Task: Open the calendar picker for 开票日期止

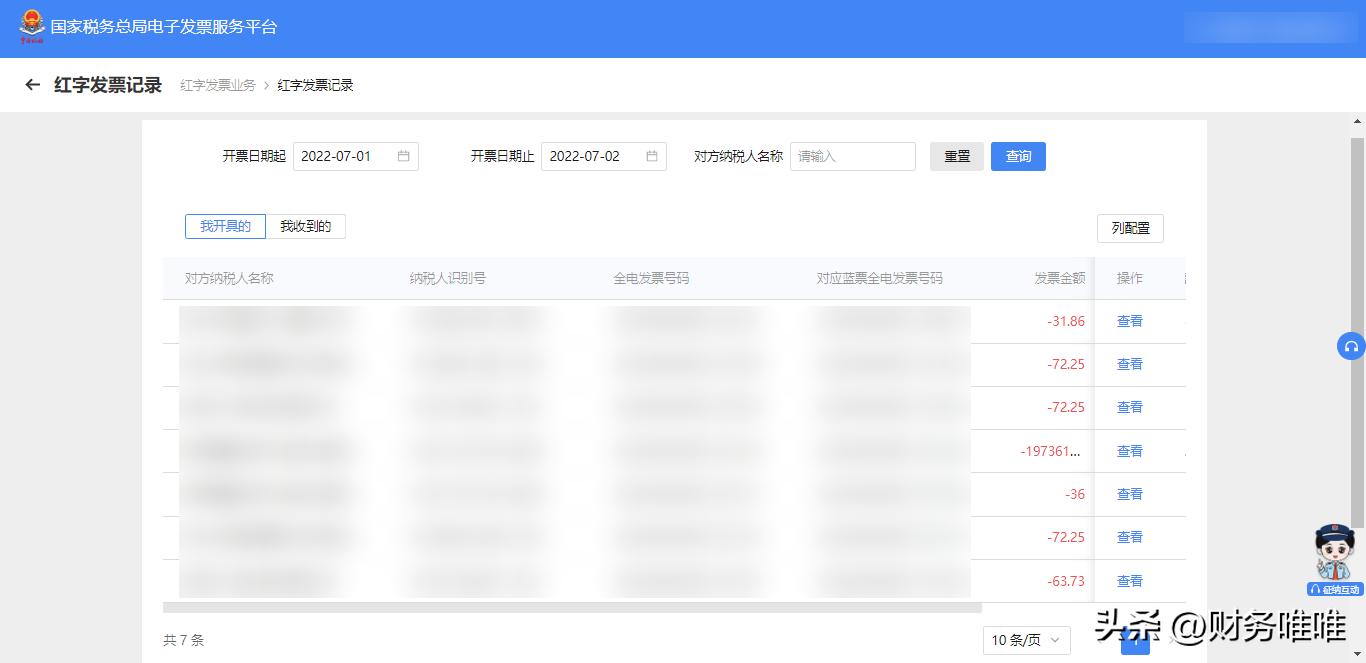Action: click(652, 156)
